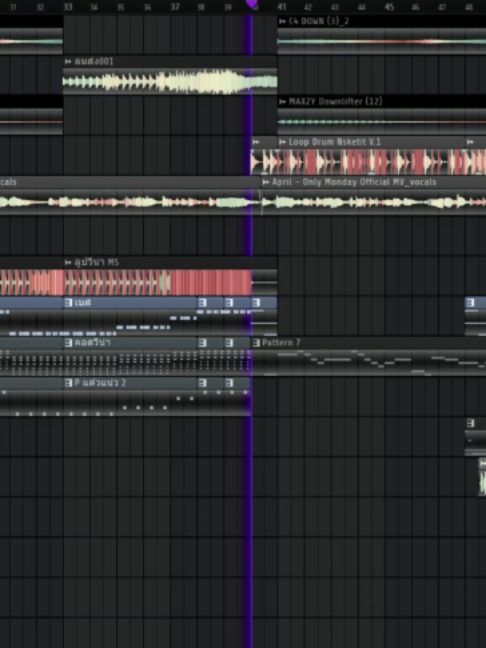
Task: Click menu icon of short drum clip before Loop Drum
Action: click(x=256, y=142)
